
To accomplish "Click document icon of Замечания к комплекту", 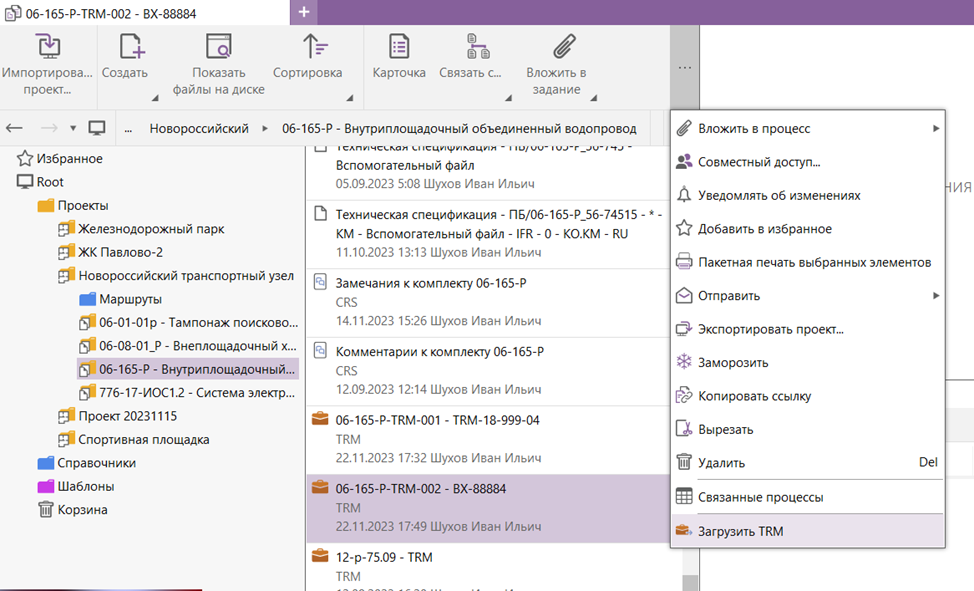I will point(320,282).
